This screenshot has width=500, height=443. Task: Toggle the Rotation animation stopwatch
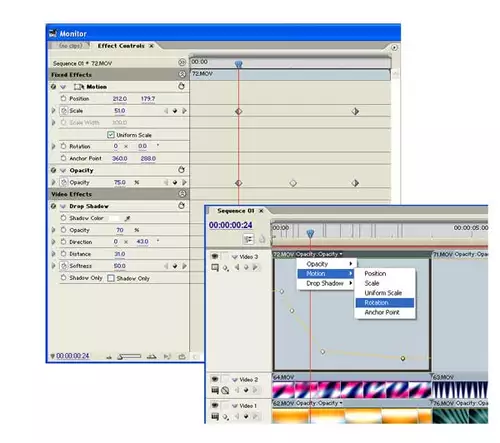(x=63, y=146)
